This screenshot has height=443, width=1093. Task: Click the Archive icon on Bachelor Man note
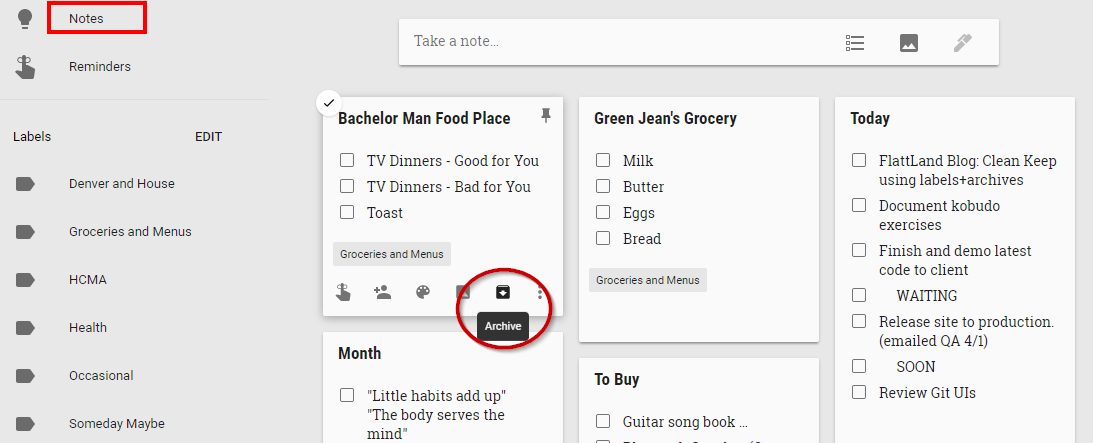(x=503, y=292)
